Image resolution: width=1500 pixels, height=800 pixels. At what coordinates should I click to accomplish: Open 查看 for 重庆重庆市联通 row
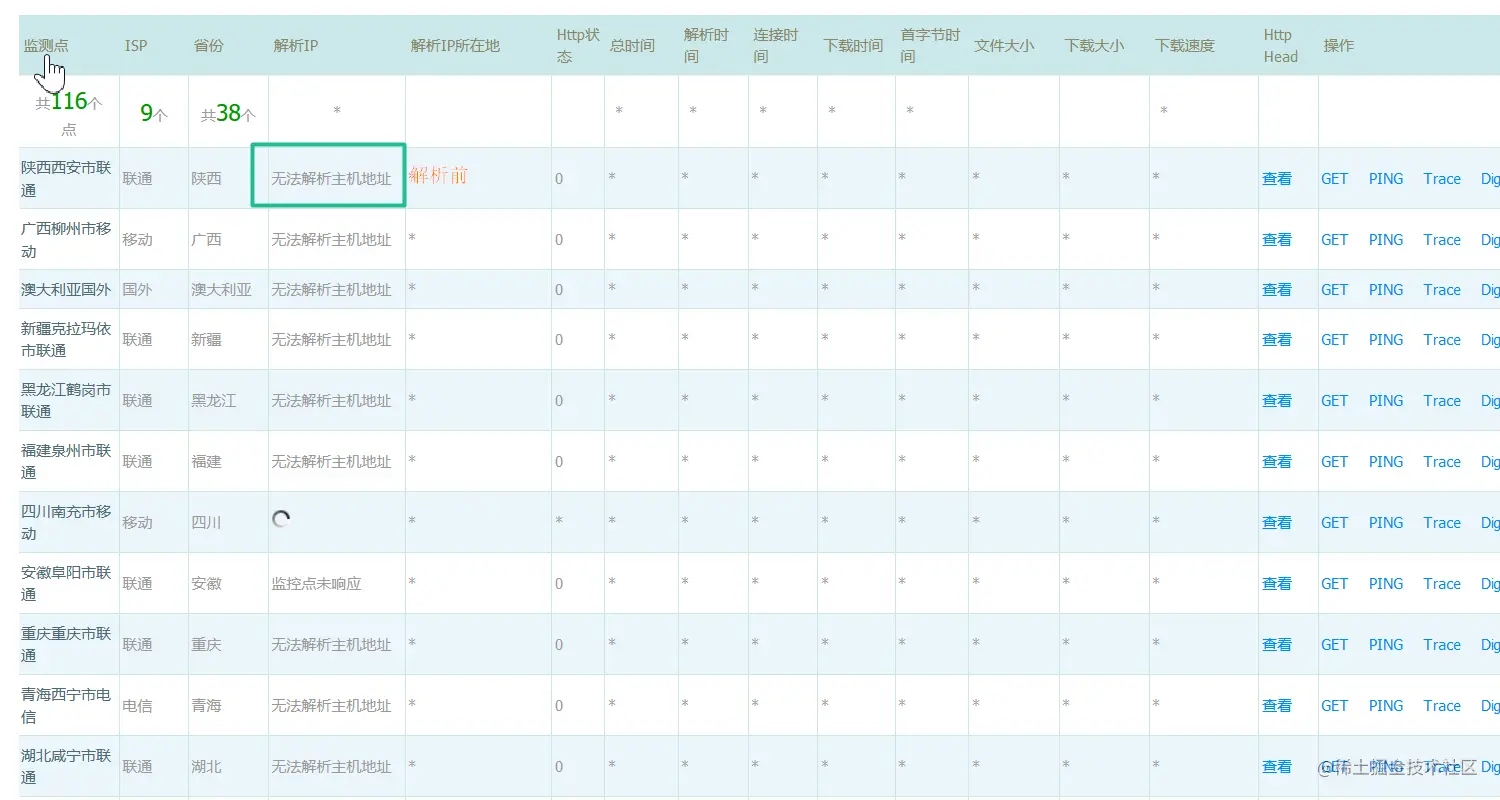pyautogui.click(x=1277, y=645)
